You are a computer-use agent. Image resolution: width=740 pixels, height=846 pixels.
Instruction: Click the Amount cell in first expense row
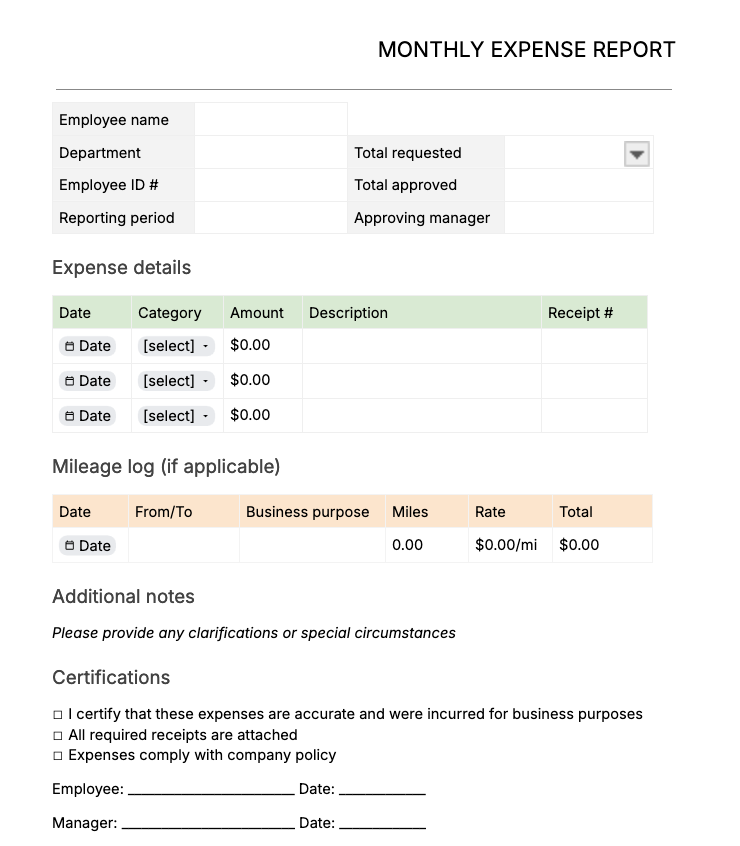pos(260,345)
